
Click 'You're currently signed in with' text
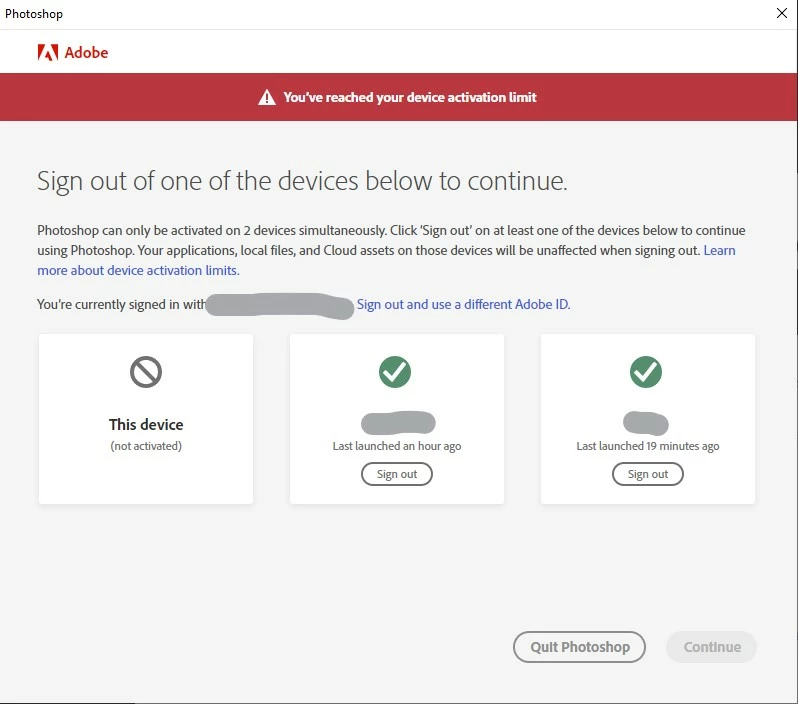(121, 304)
